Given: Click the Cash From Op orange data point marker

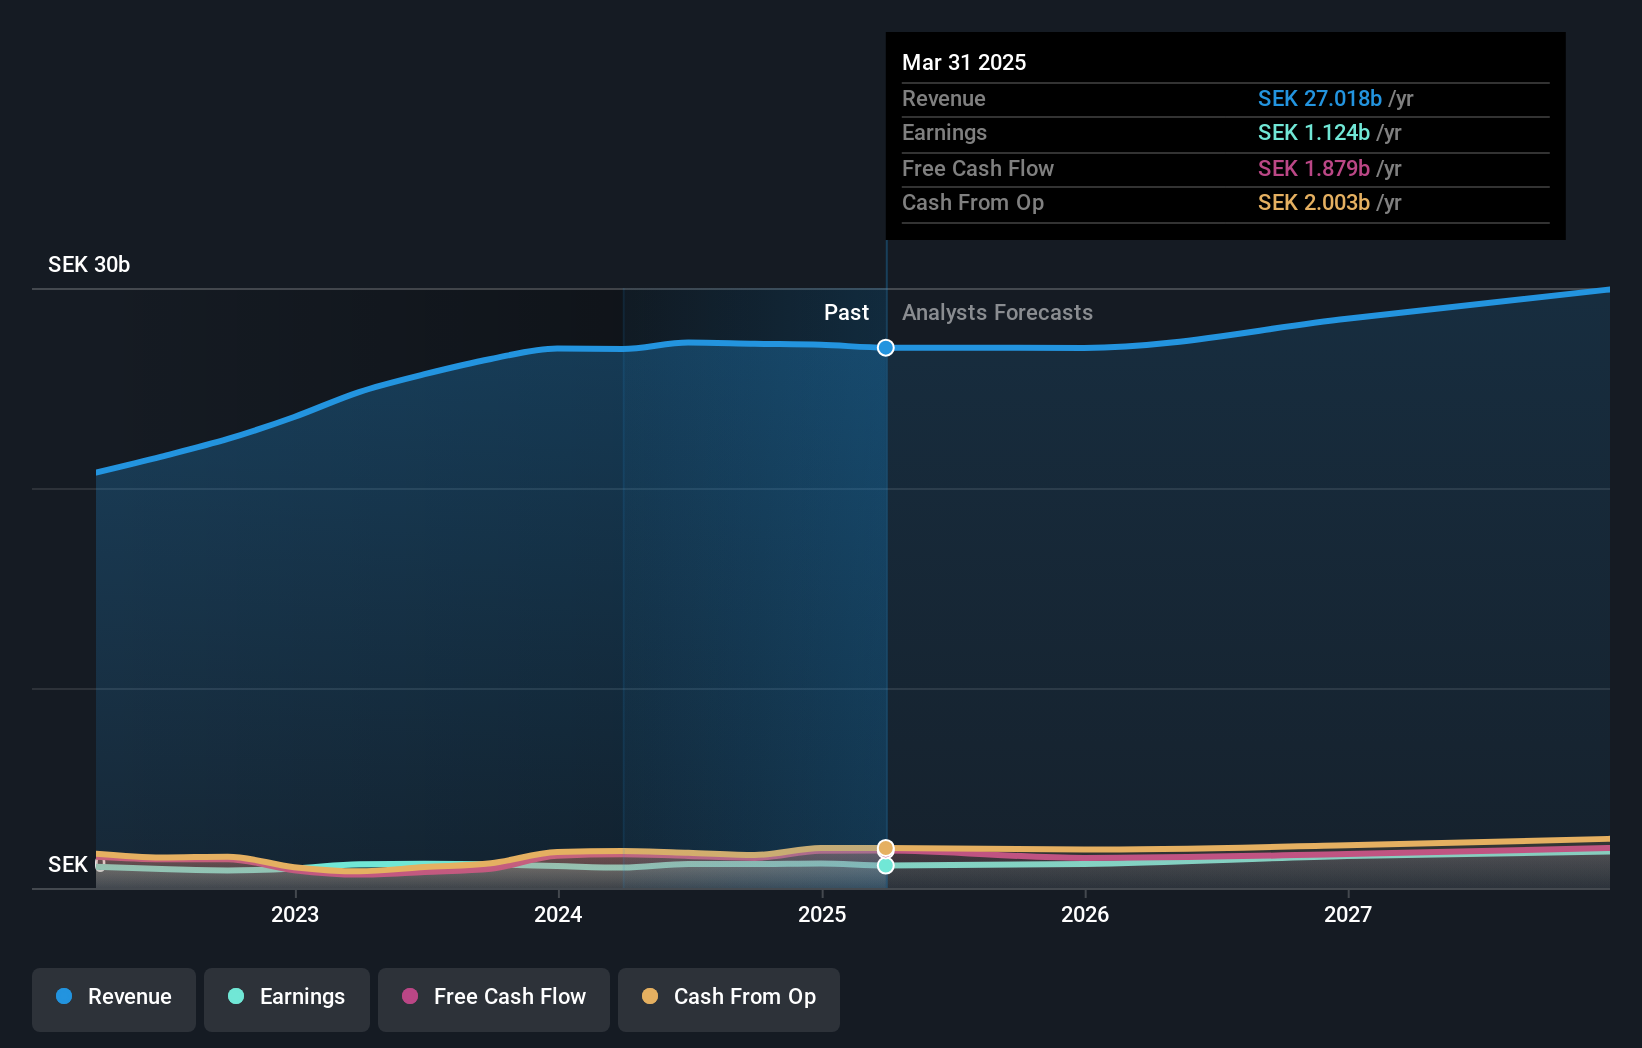Looking at the screenshot, I should pyautogui.click(x=886, y=848).
